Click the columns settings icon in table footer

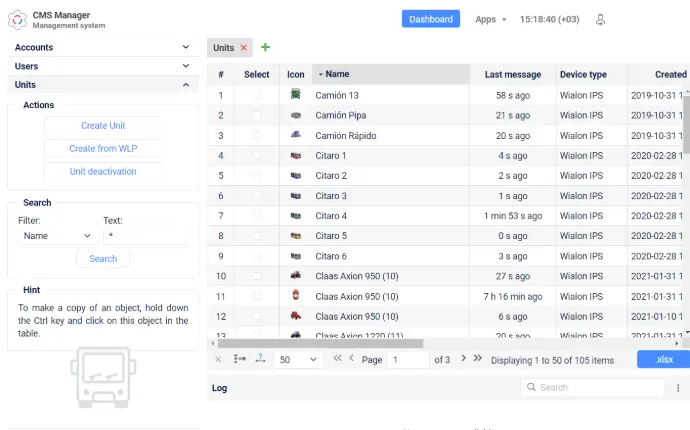[x=239, y=359]
